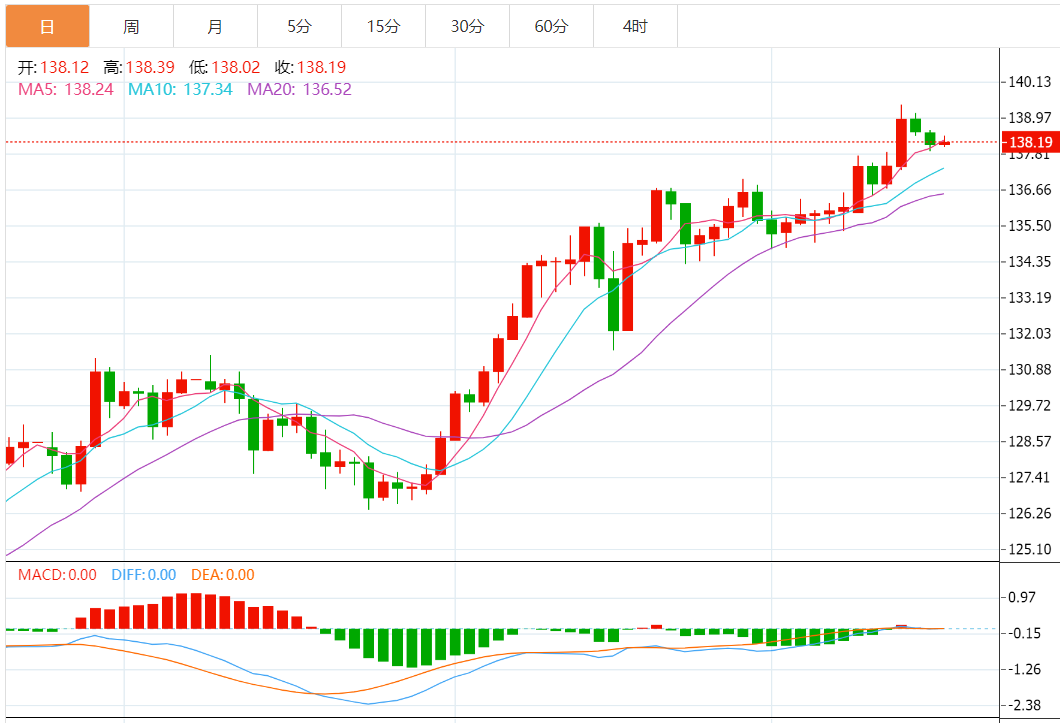Viewport: 1060px width, 723px height.
Task: Click the 128.57 price axis label
Action: (1030, 441)
